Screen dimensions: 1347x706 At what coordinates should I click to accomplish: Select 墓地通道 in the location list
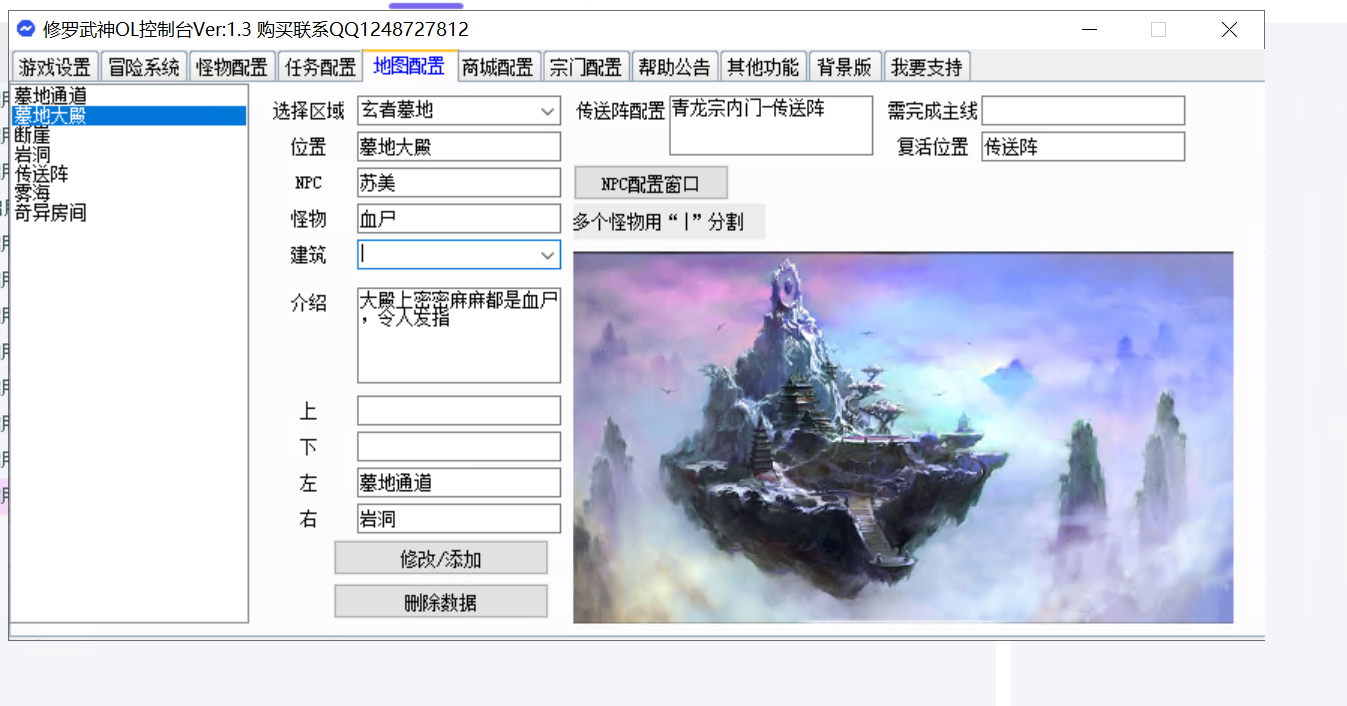[x=50, y=96]
